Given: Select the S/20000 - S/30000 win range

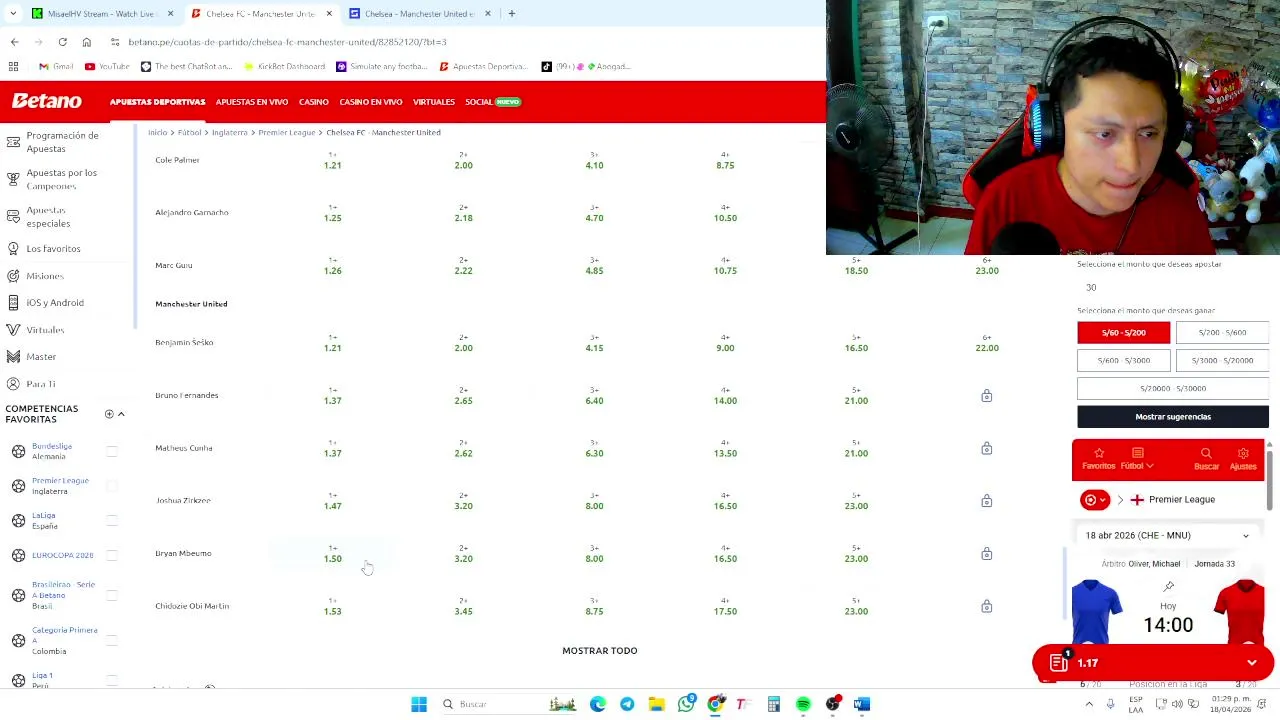Looking at the screenshot, I should coord(1173,388).
